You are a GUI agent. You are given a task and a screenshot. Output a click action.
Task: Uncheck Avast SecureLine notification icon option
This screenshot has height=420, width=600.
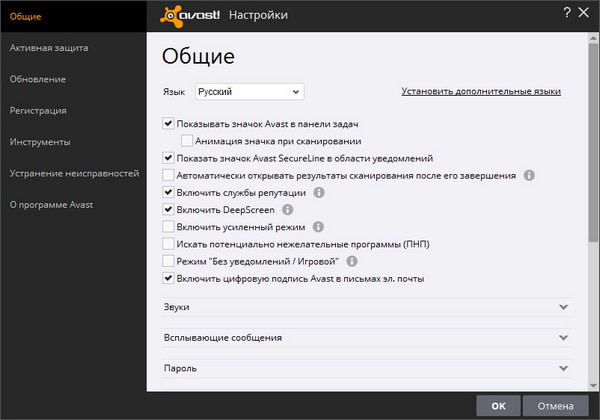[168, 158]
